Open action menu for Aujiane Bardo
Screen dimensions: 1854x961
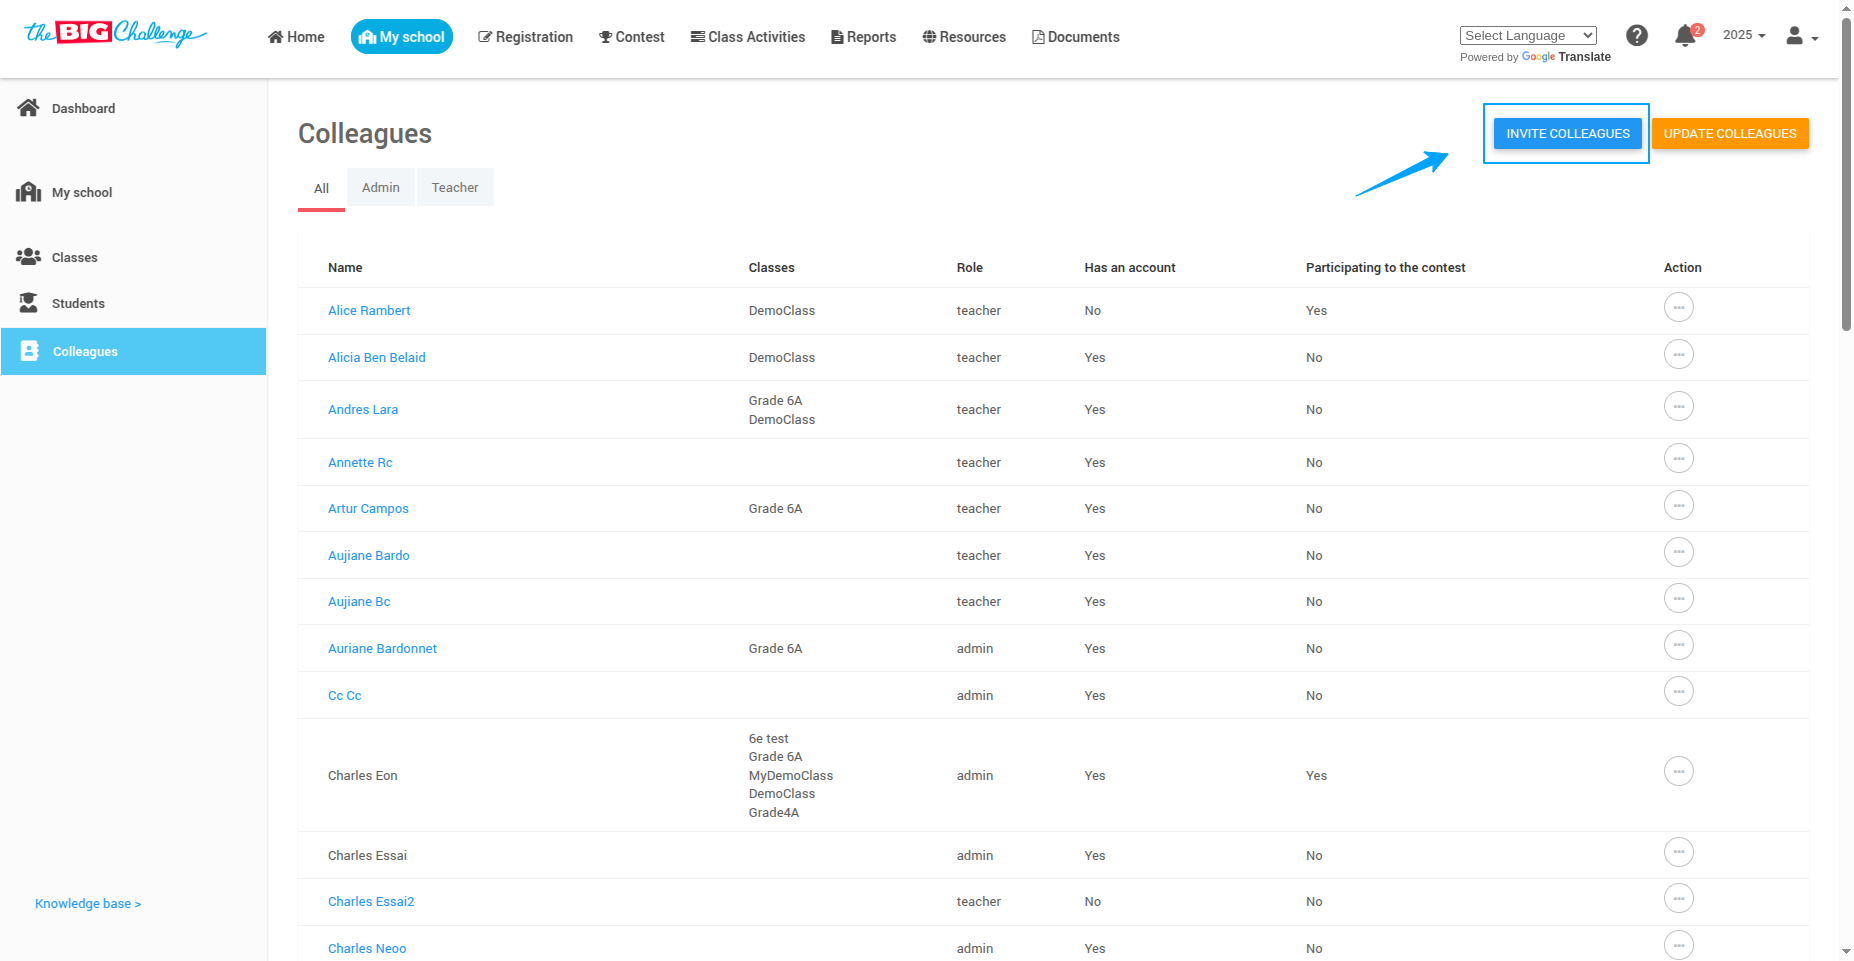[1679, 552]
